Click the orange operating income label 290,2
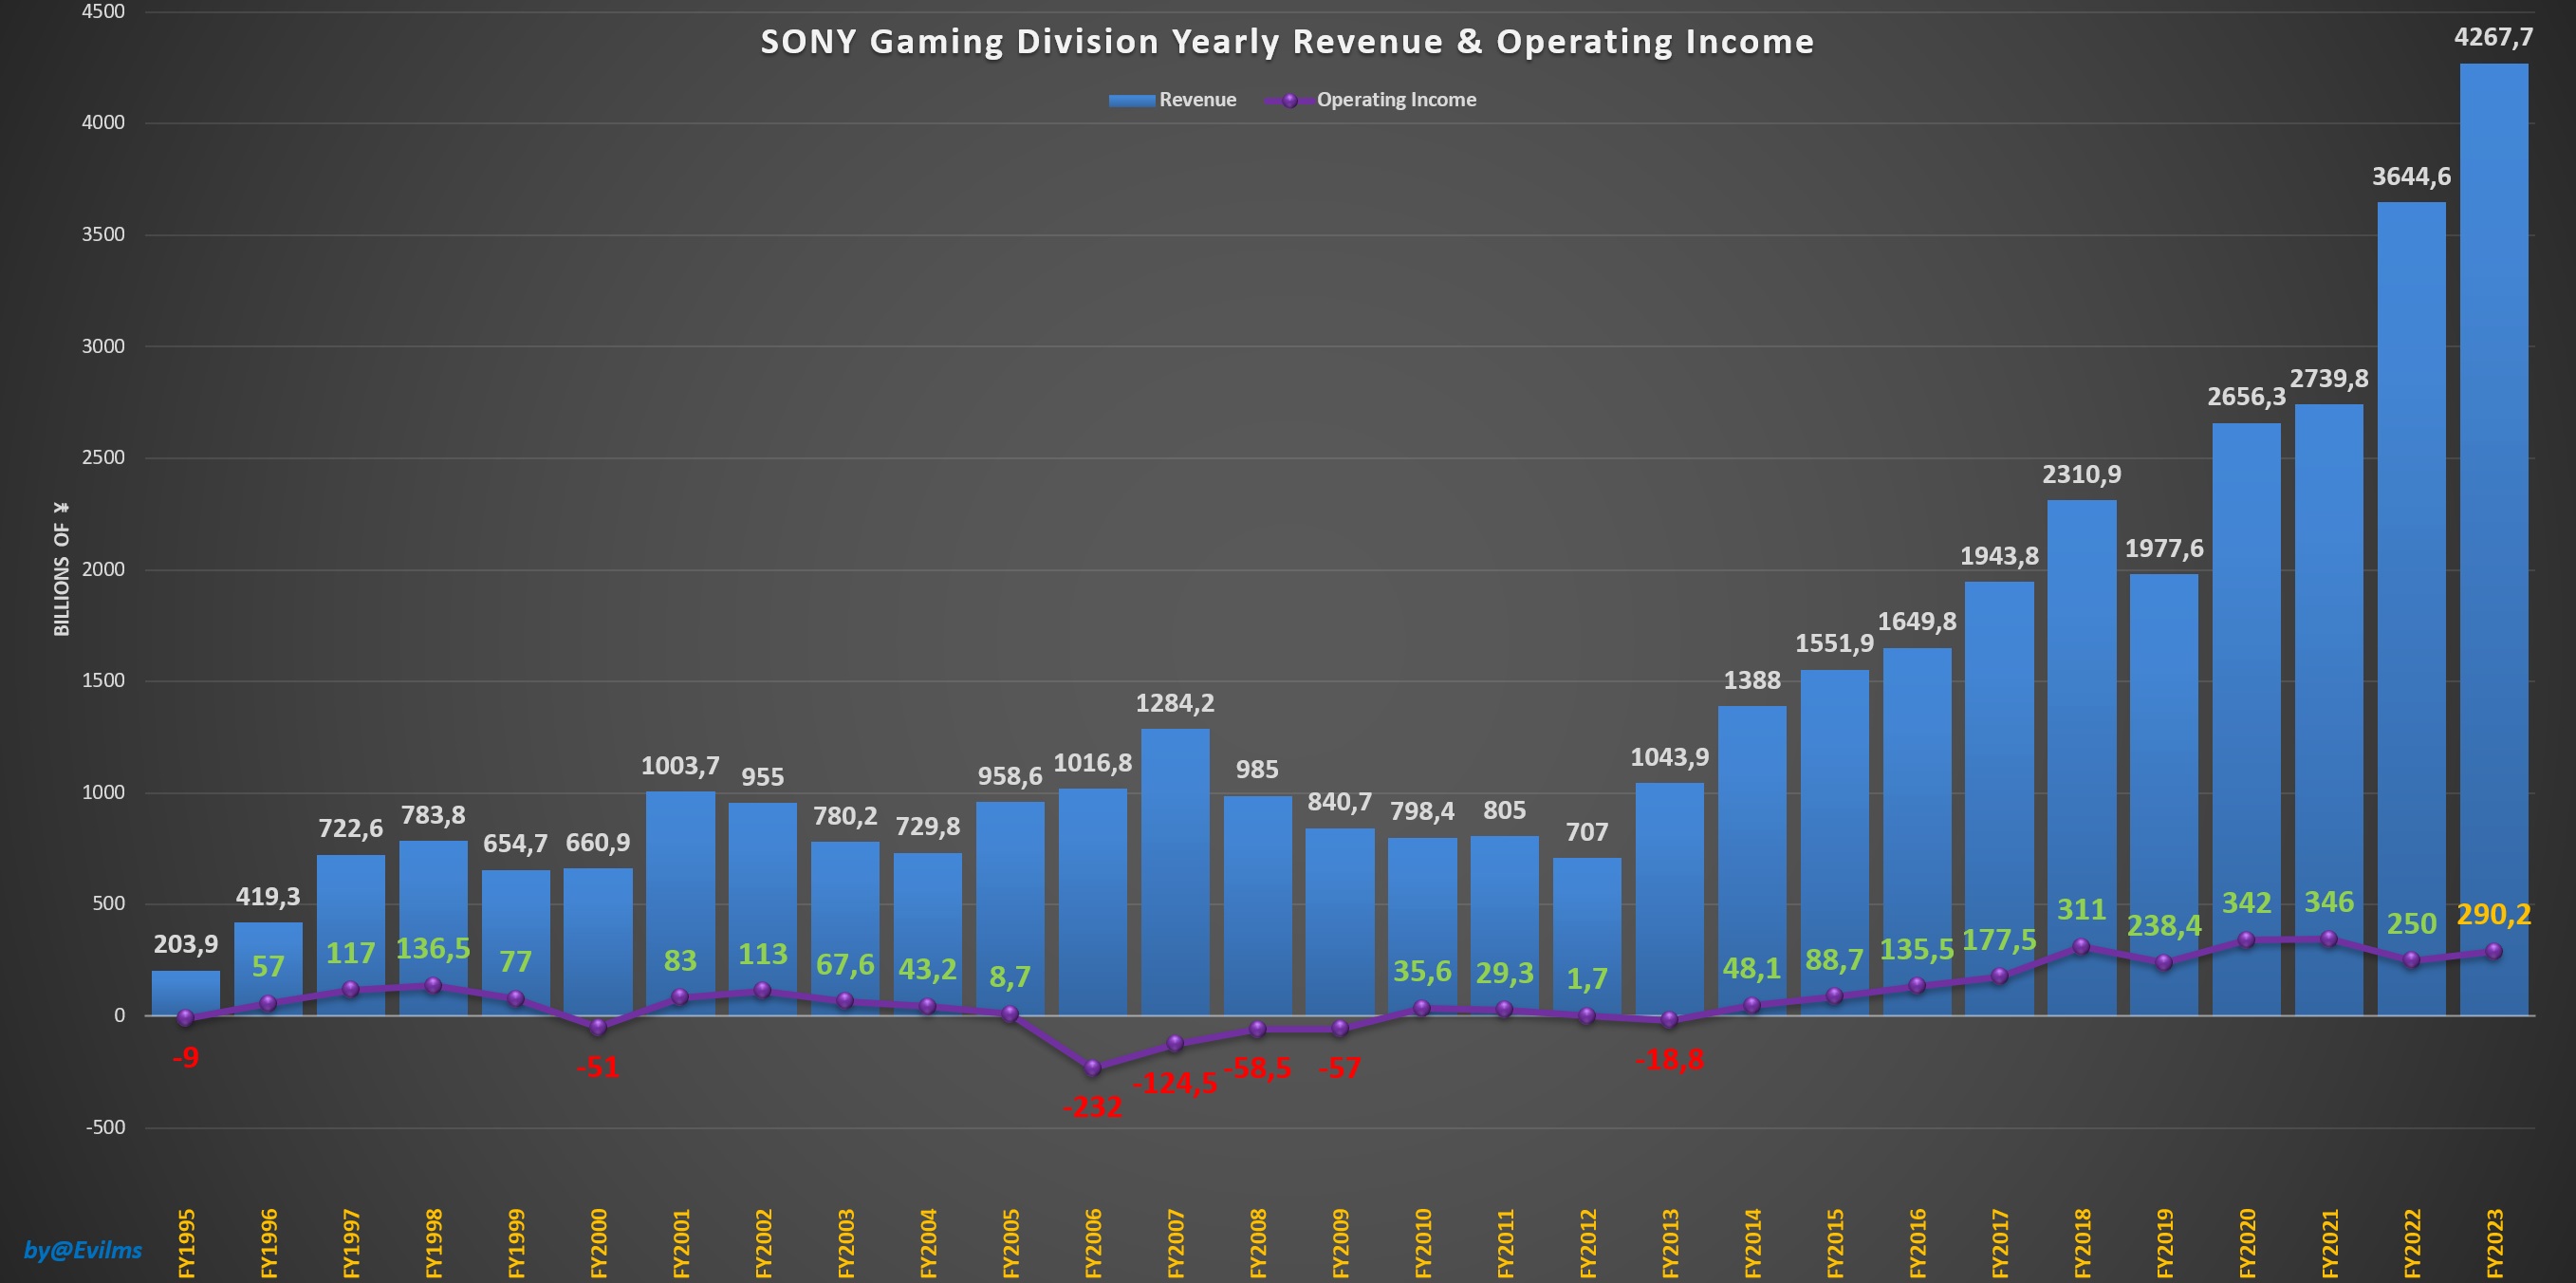Screen dimensions: 2576x1283 2493,915
